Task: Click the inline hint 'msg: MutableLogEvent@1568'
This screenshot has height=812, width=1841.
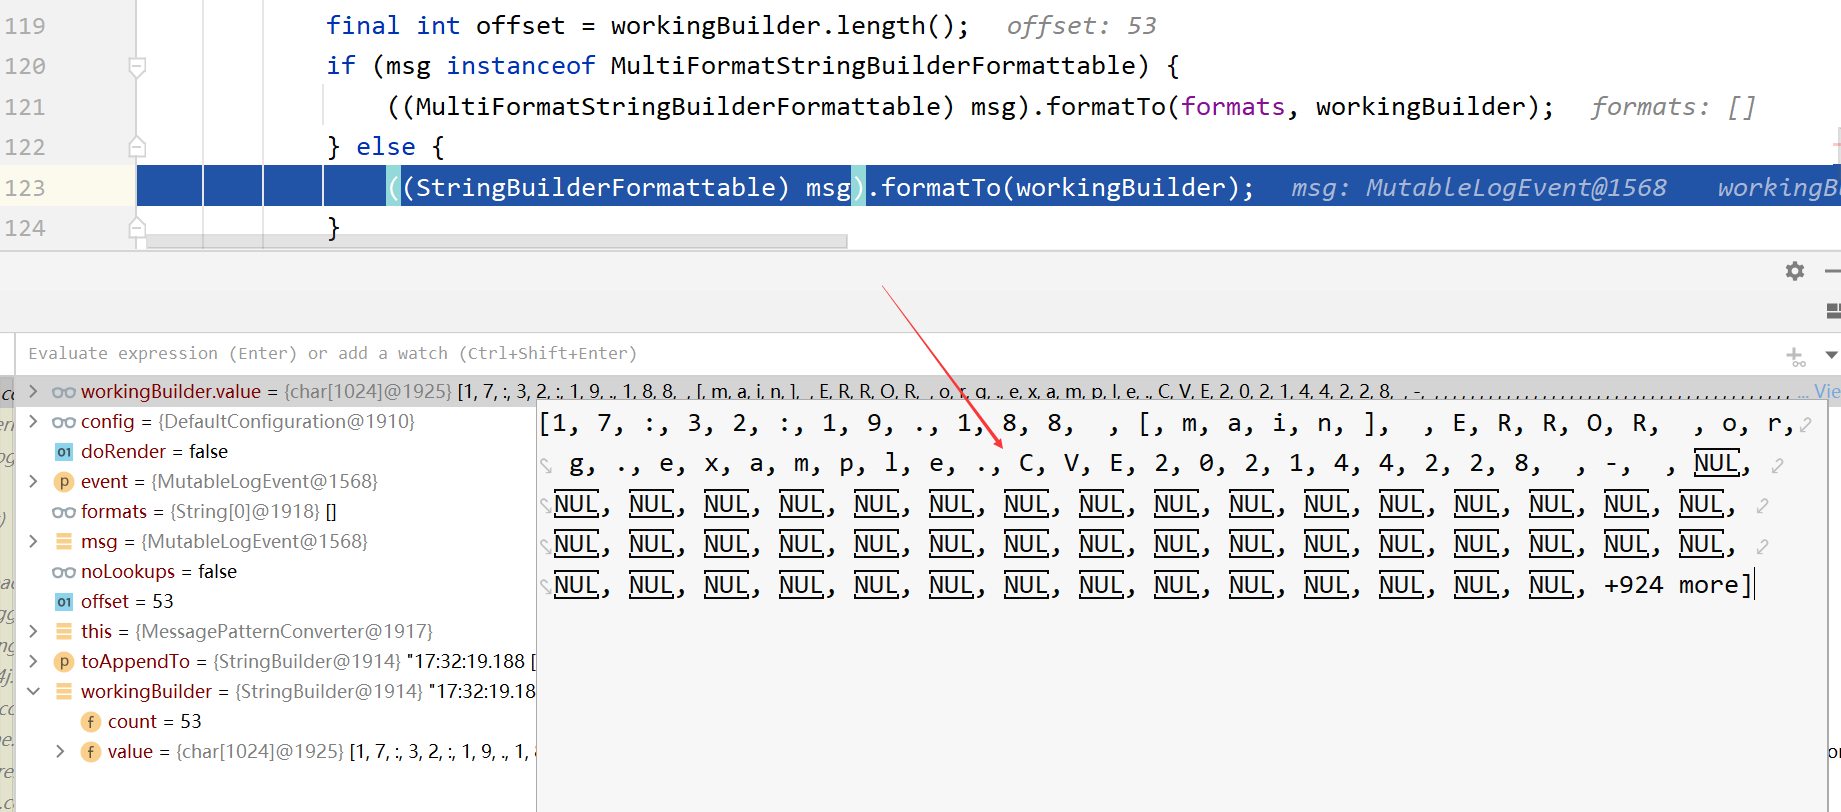Action: pyautogui.click(x=1478, y=188)
